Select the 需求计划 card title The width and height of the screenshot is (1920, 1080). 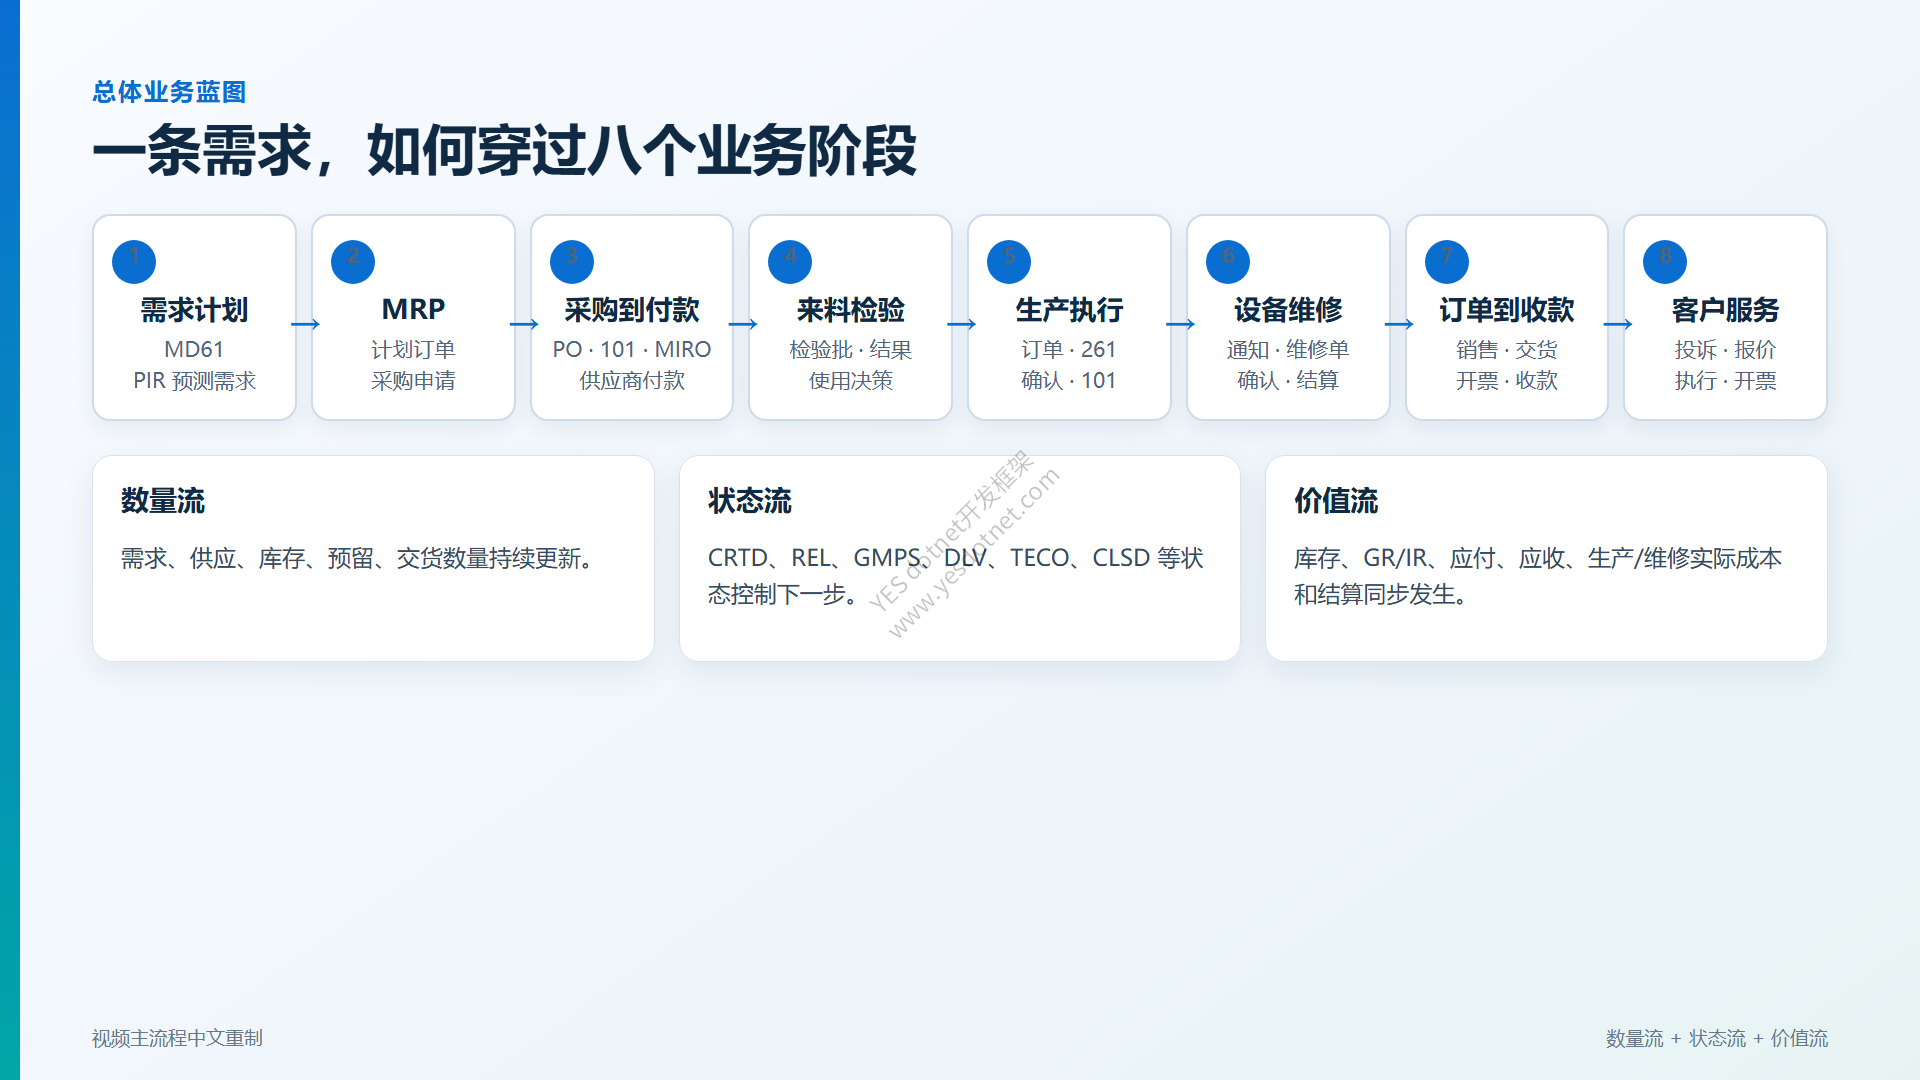pos(194,310)
